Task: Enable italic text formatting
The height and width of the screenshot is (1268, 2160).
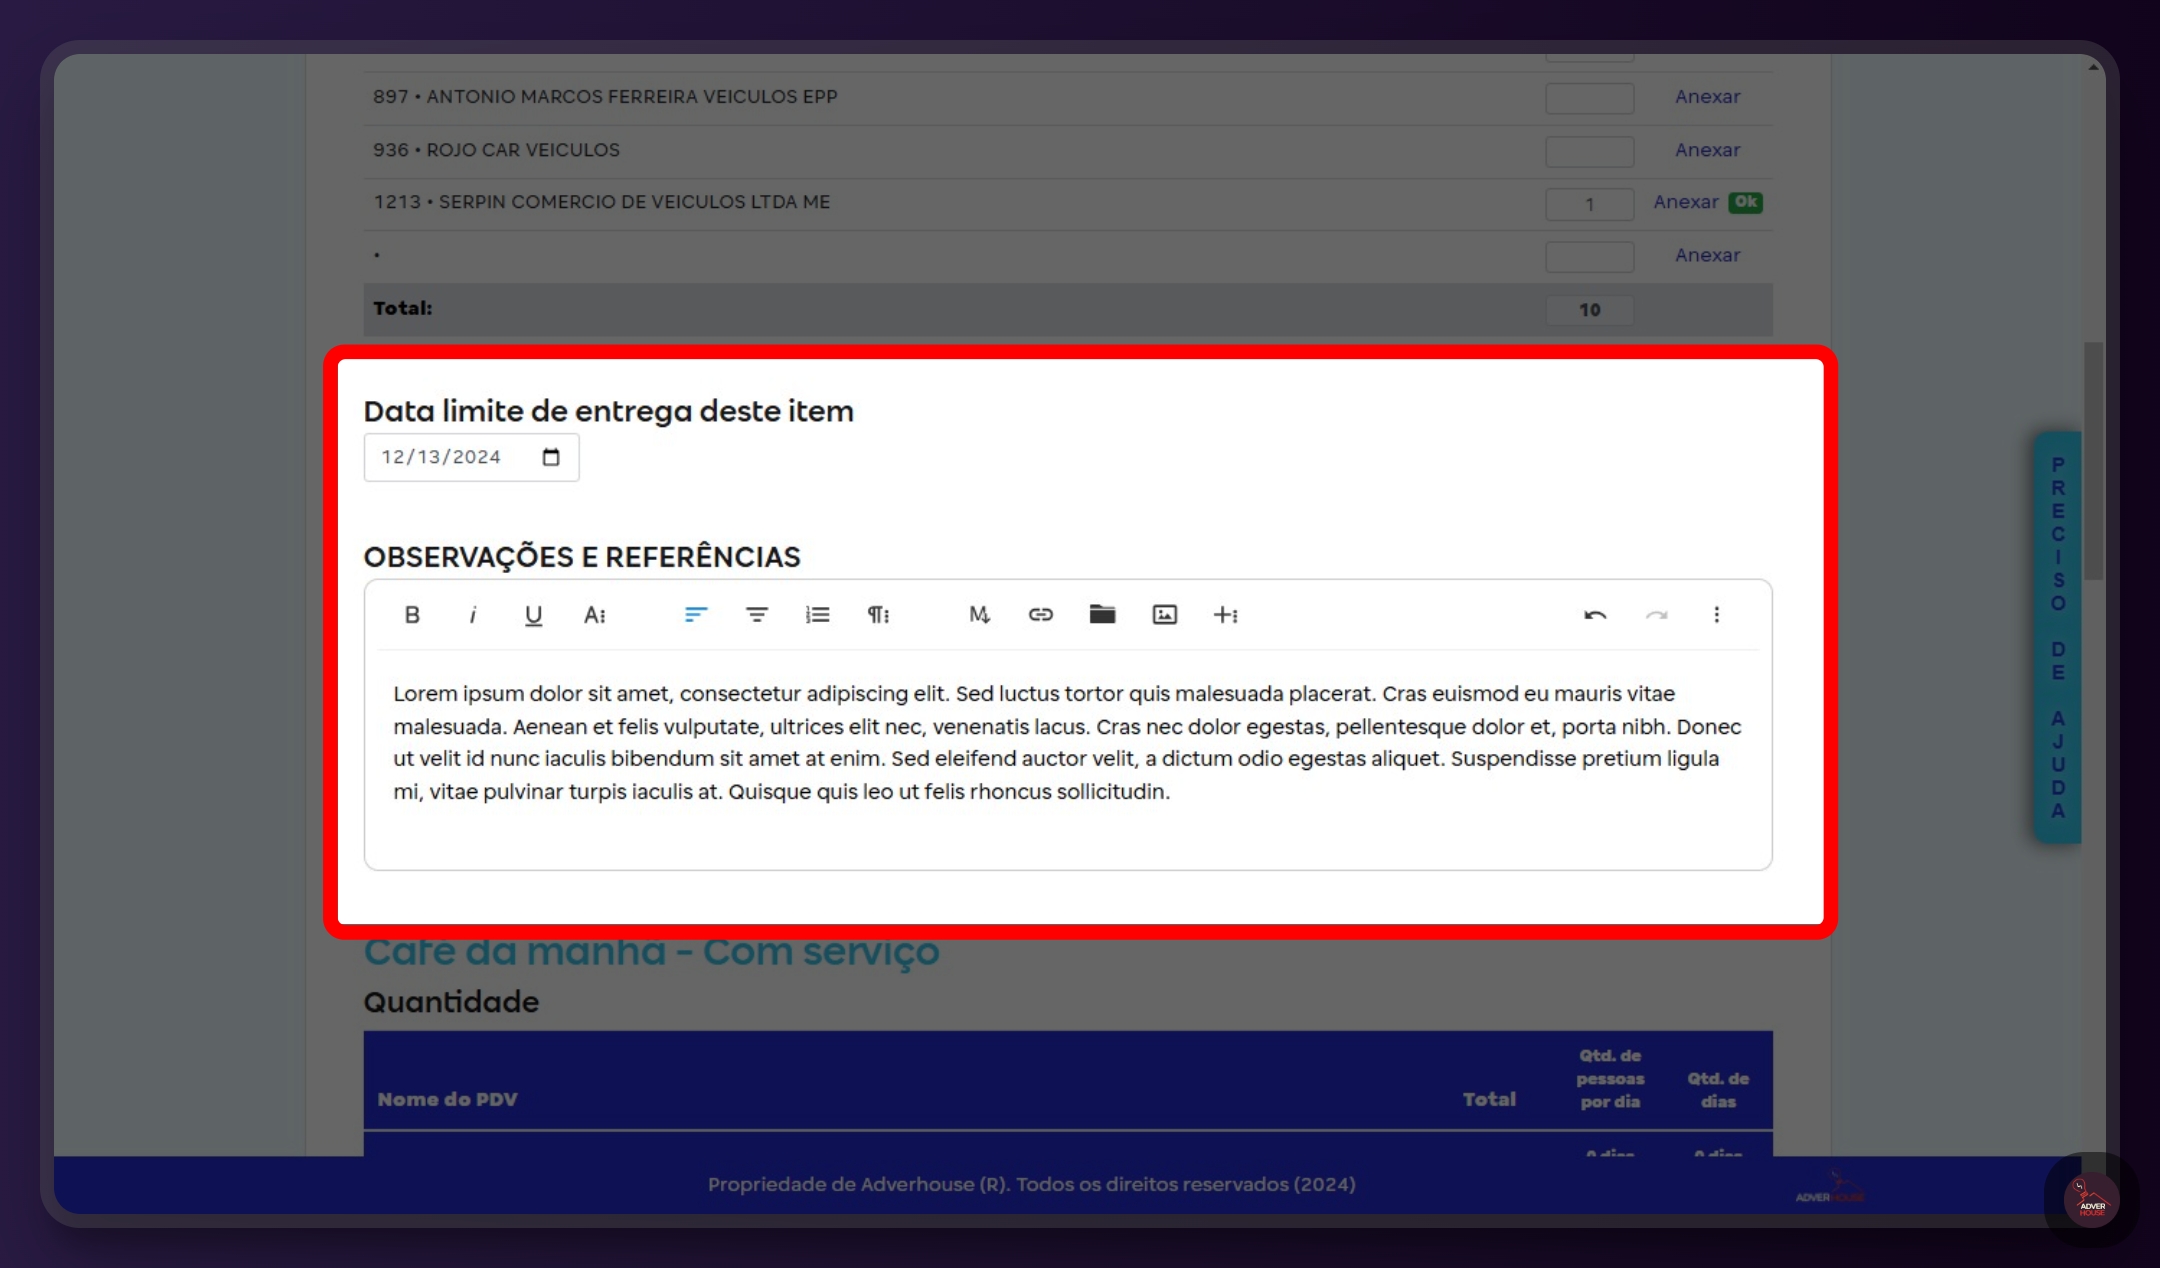Action: coord(471,614)
